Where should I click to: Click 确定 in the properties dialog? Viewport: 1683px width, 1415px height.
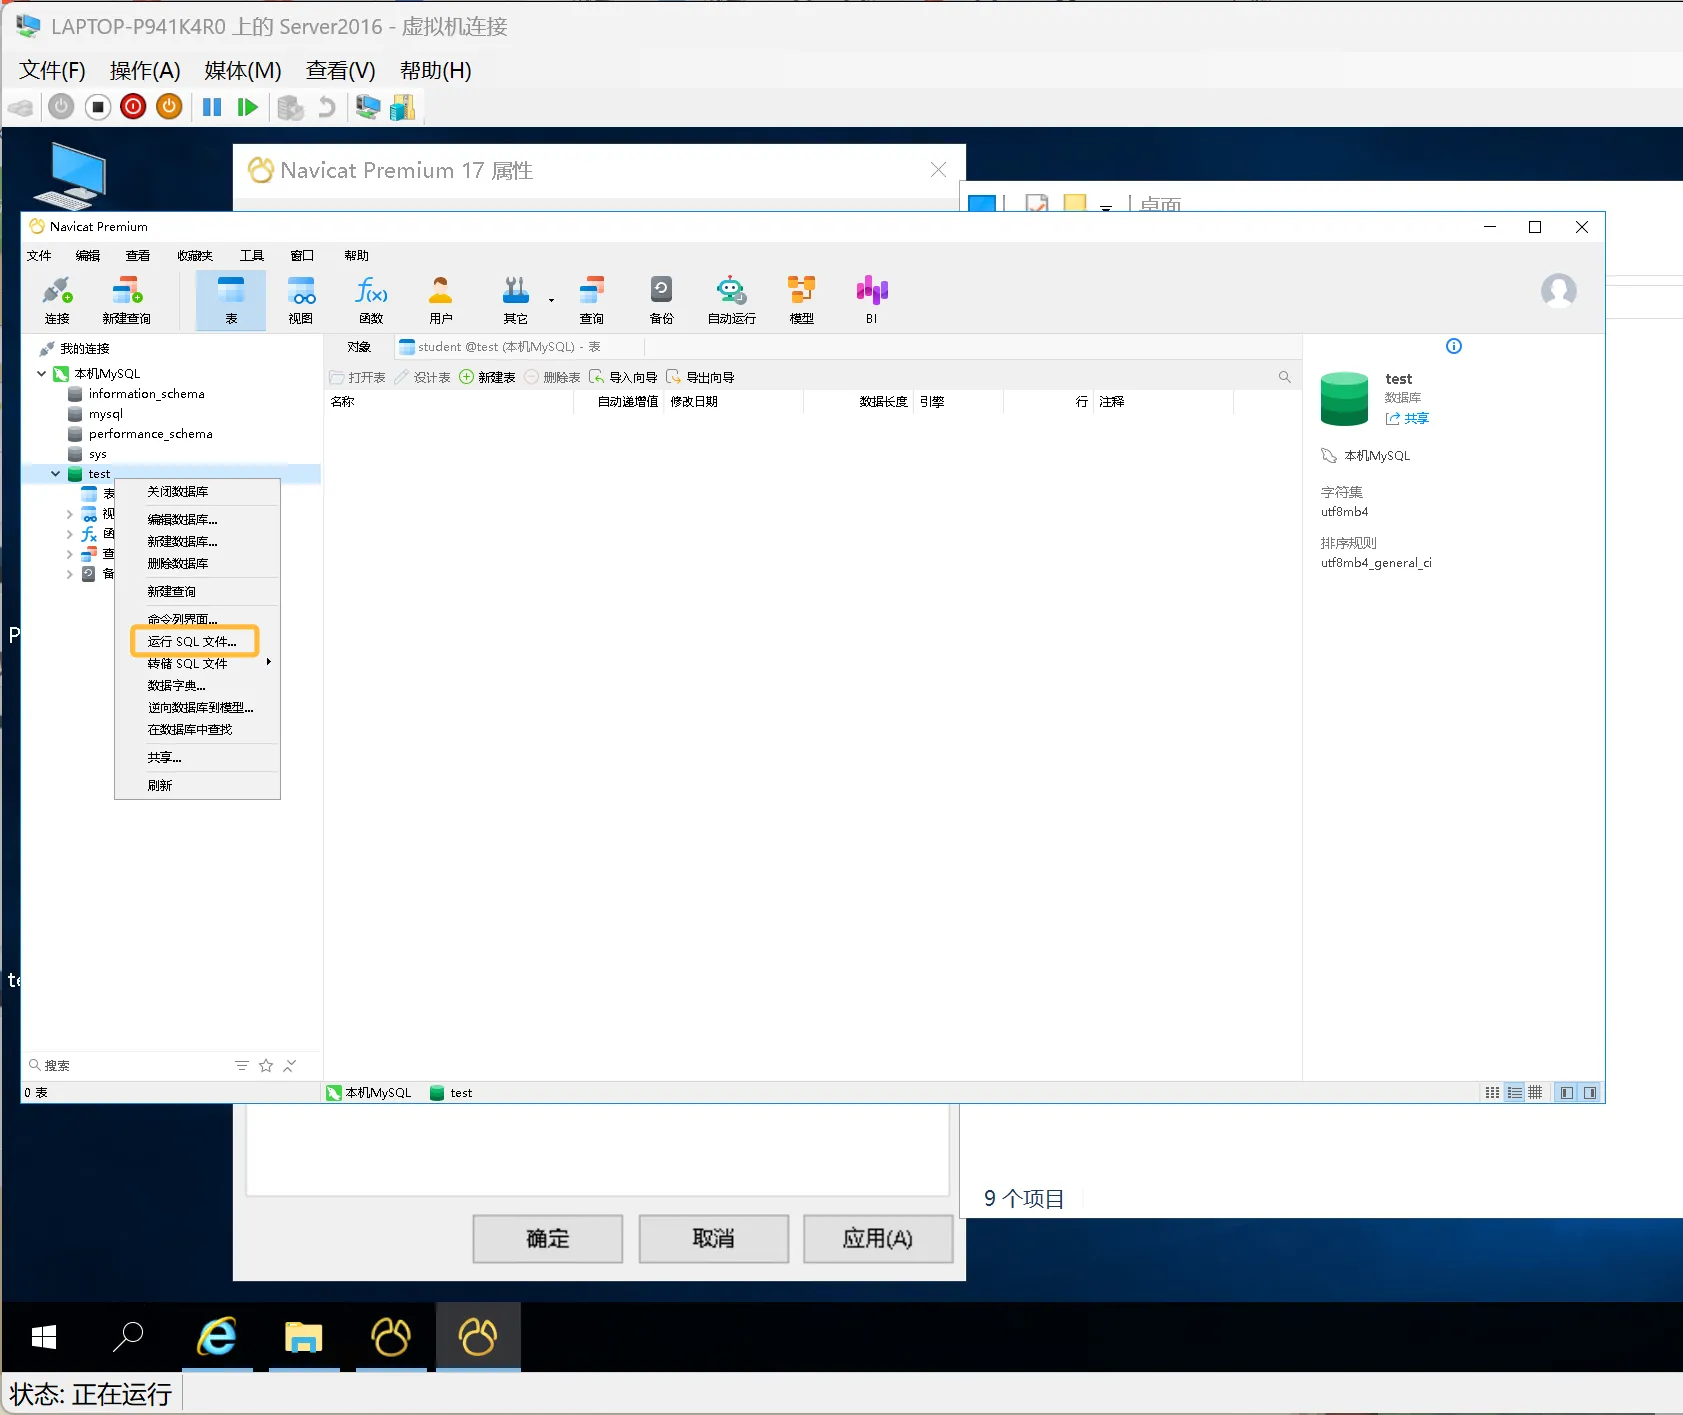548,1239
